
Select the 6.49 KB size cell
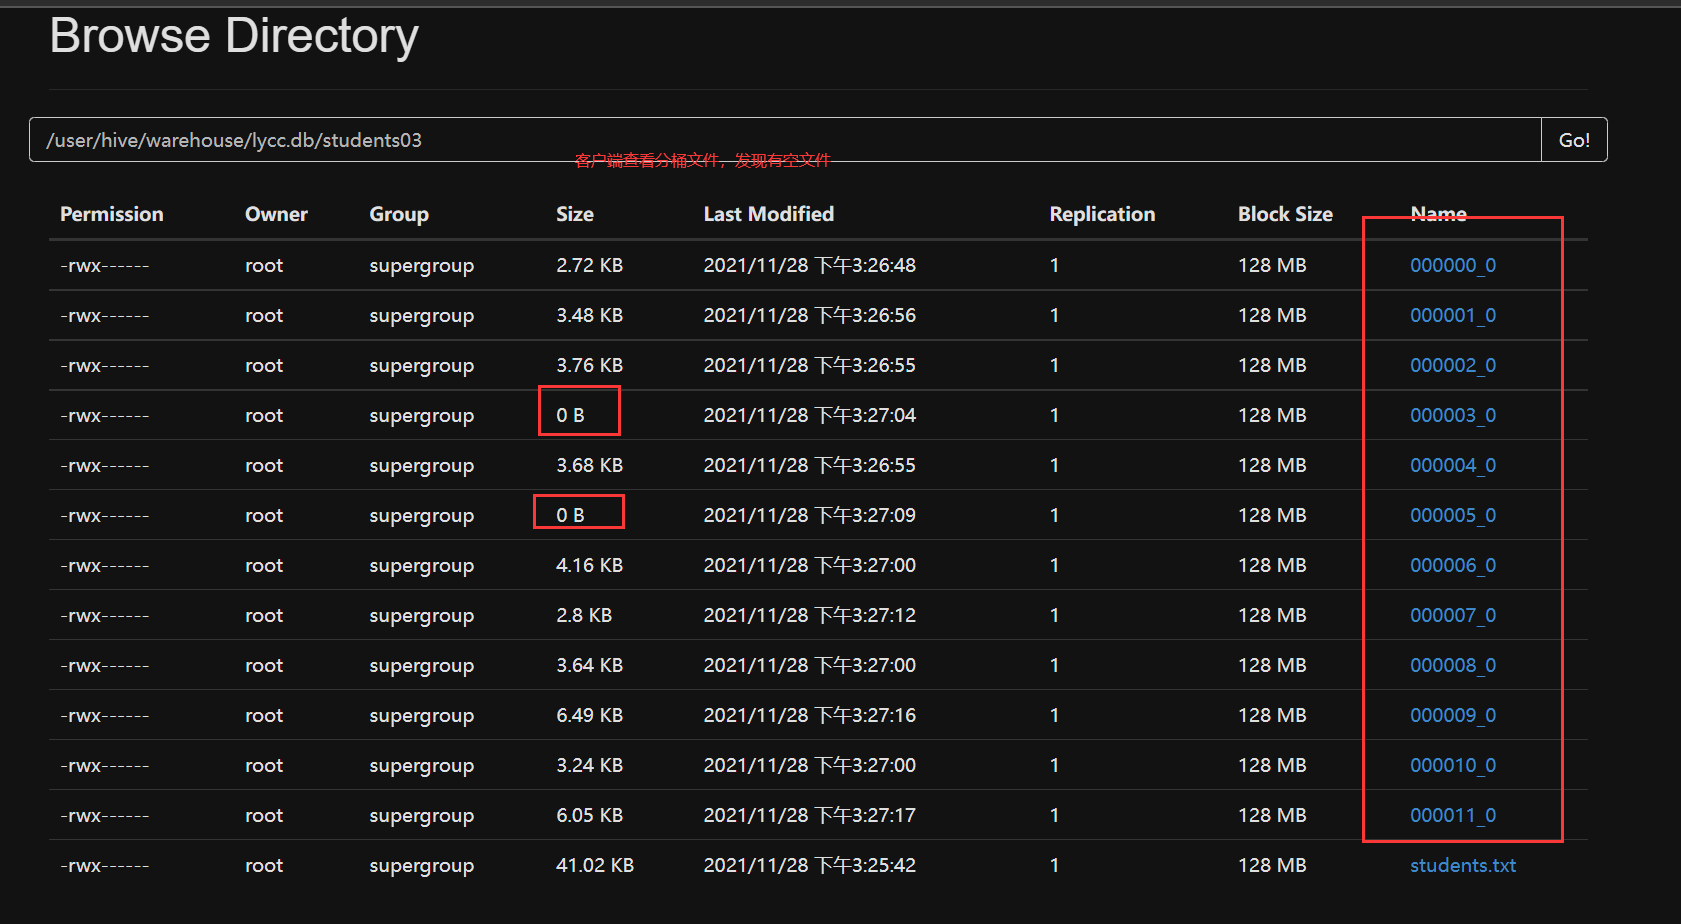coord(589,715)
